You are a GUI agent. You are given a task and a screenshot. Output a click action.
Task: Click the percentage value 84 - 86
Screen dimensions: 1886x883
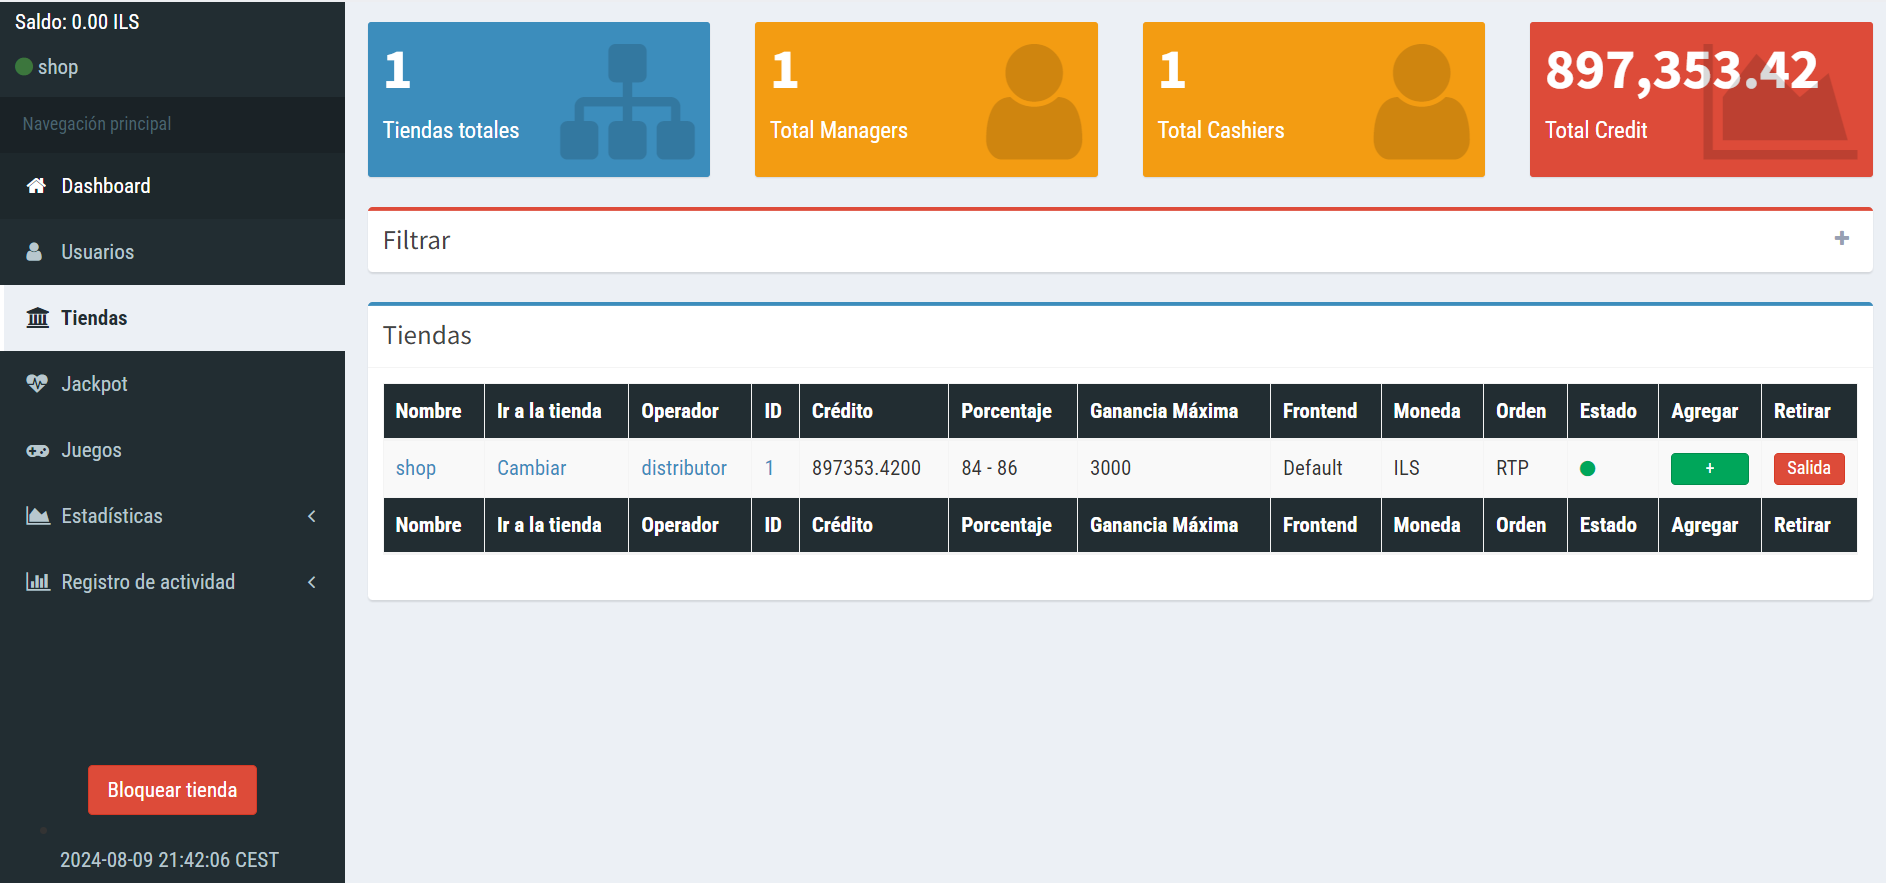989,468
